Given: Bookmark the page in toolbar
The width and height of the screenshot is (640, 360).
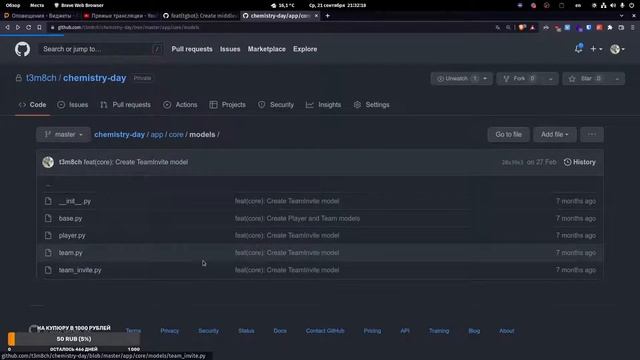Looking at the screenshot, I should [39, 27].
